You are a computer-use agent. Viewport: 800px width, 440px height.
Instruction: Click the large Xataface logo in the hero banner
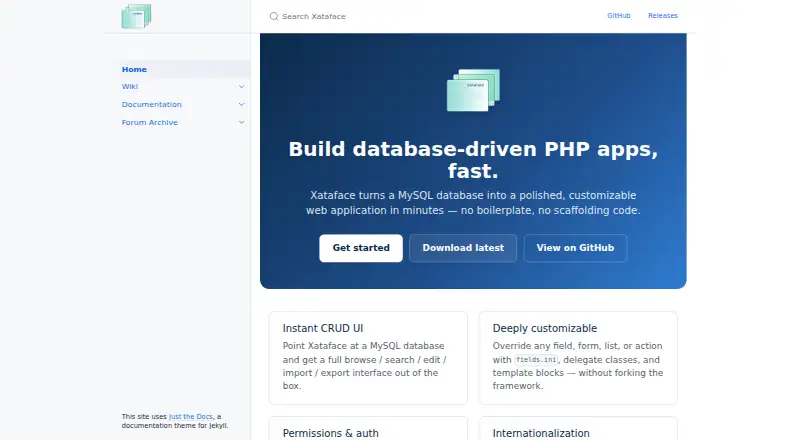(x=473, y=90)
